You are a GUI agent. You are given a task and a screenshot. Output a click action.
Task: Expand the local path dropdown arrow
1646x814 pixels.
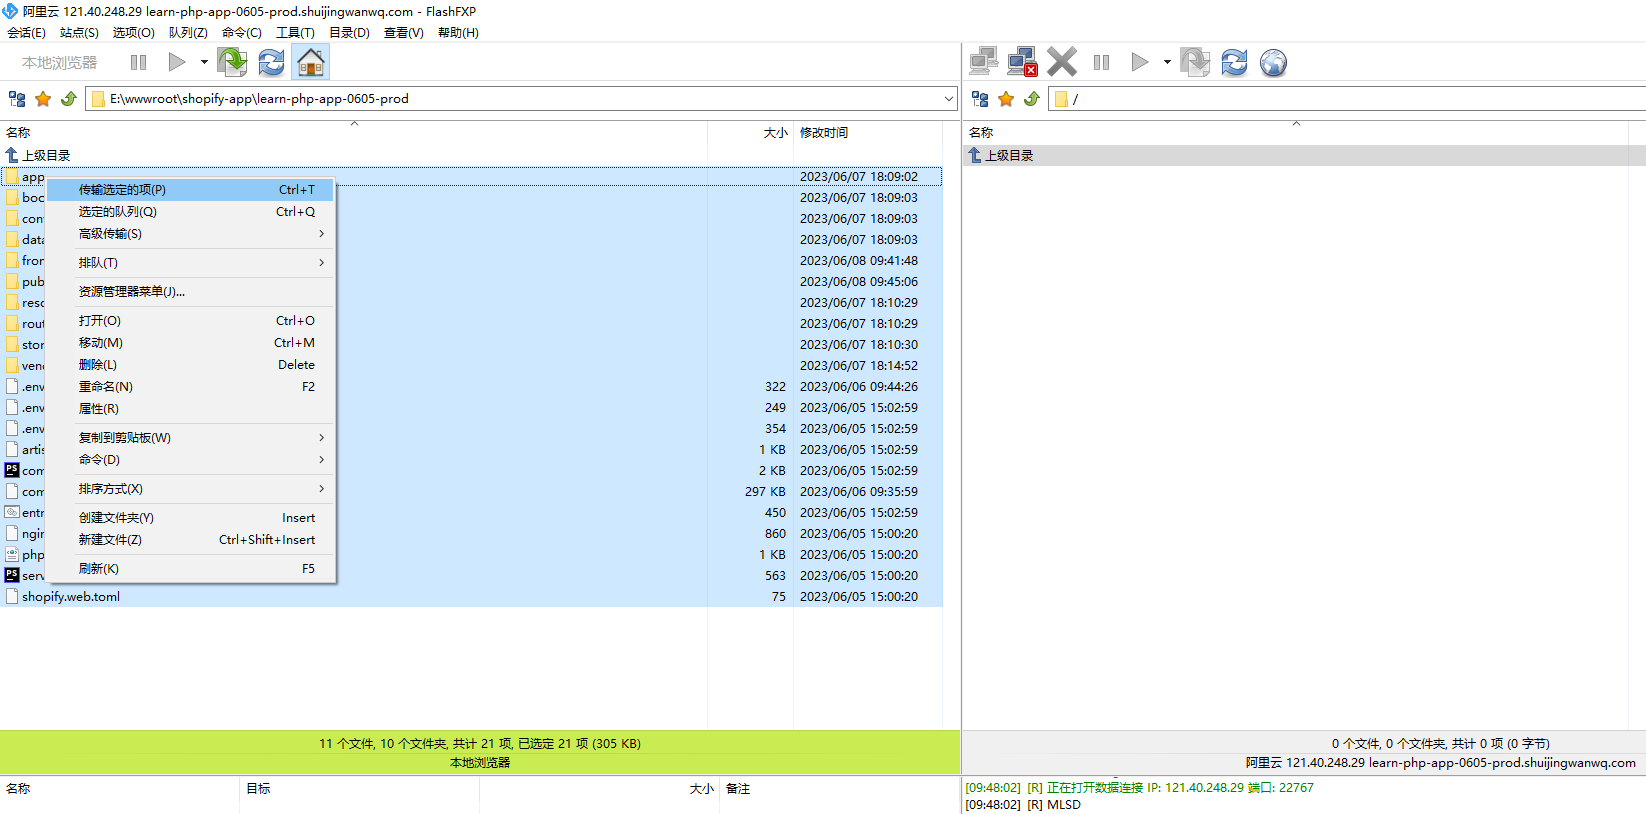coord(948,99)
